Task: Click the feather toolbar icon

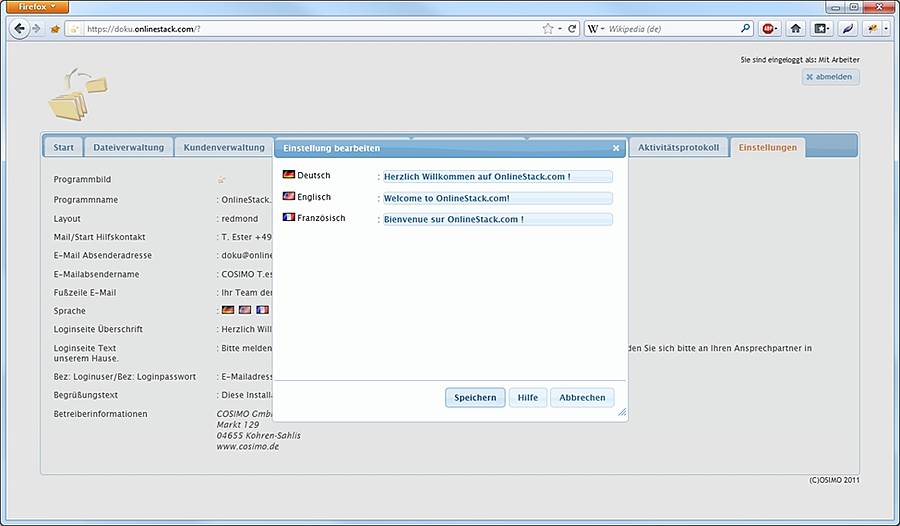Action: [847, 28]
